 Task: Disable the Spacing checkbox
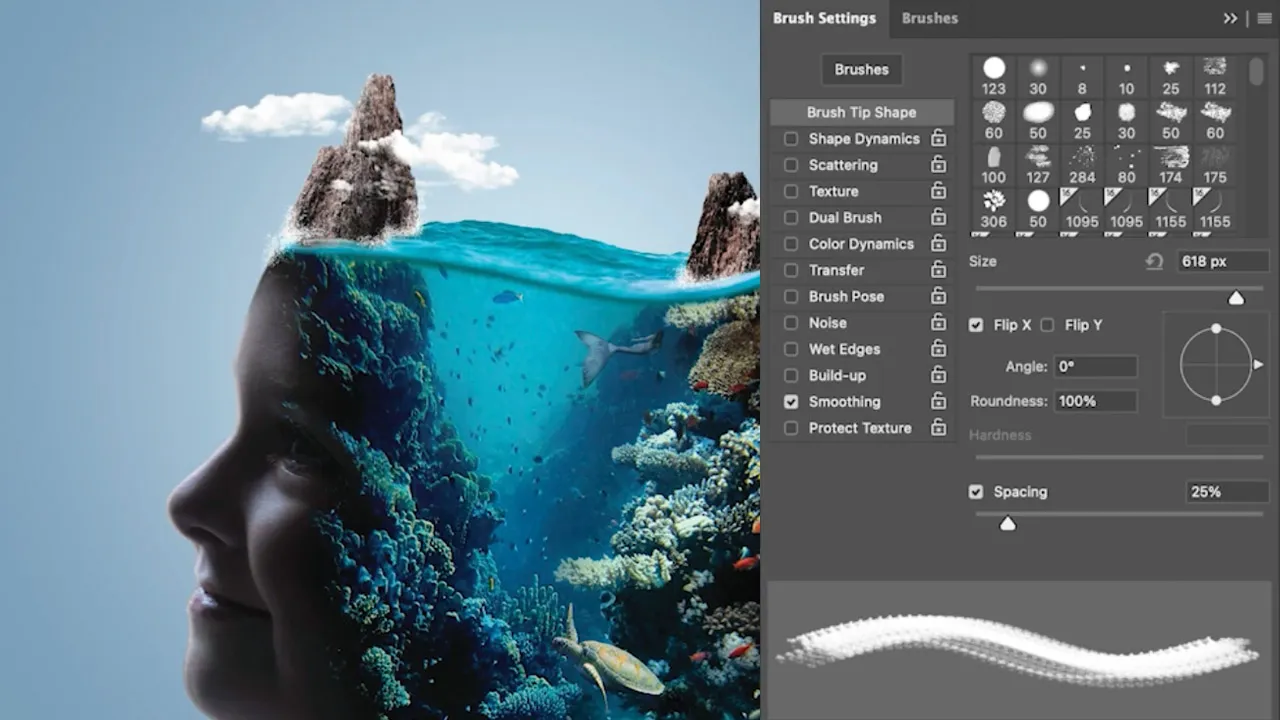[976, 492]
